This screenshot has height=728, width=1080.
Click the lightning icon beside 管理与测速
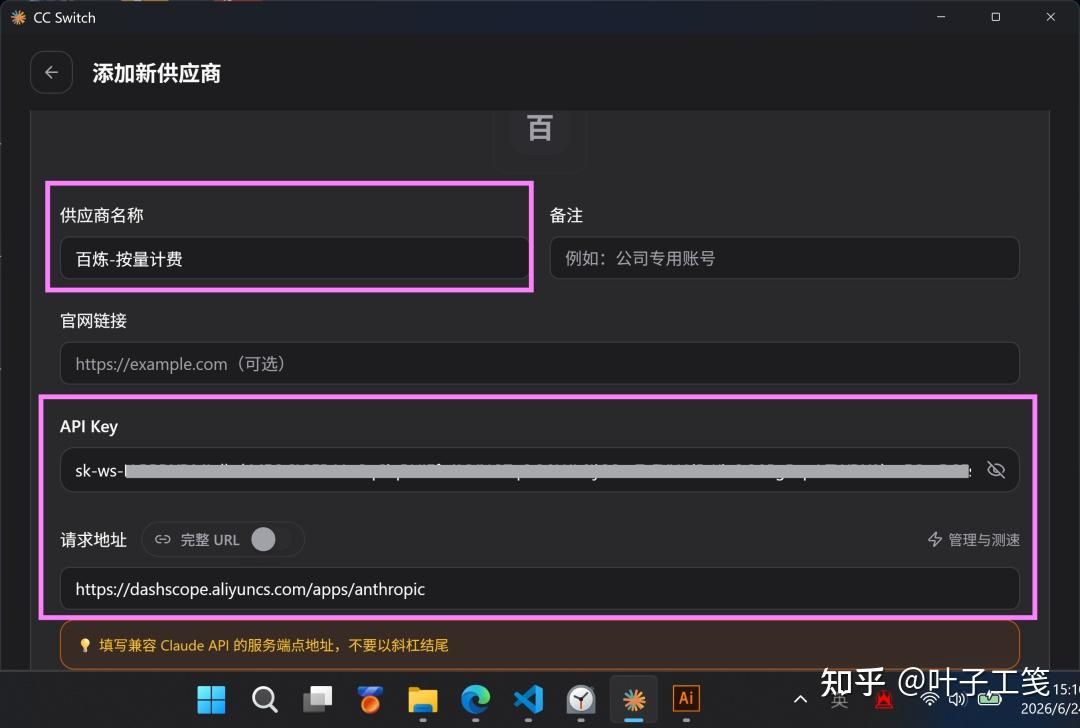(935, 539)
